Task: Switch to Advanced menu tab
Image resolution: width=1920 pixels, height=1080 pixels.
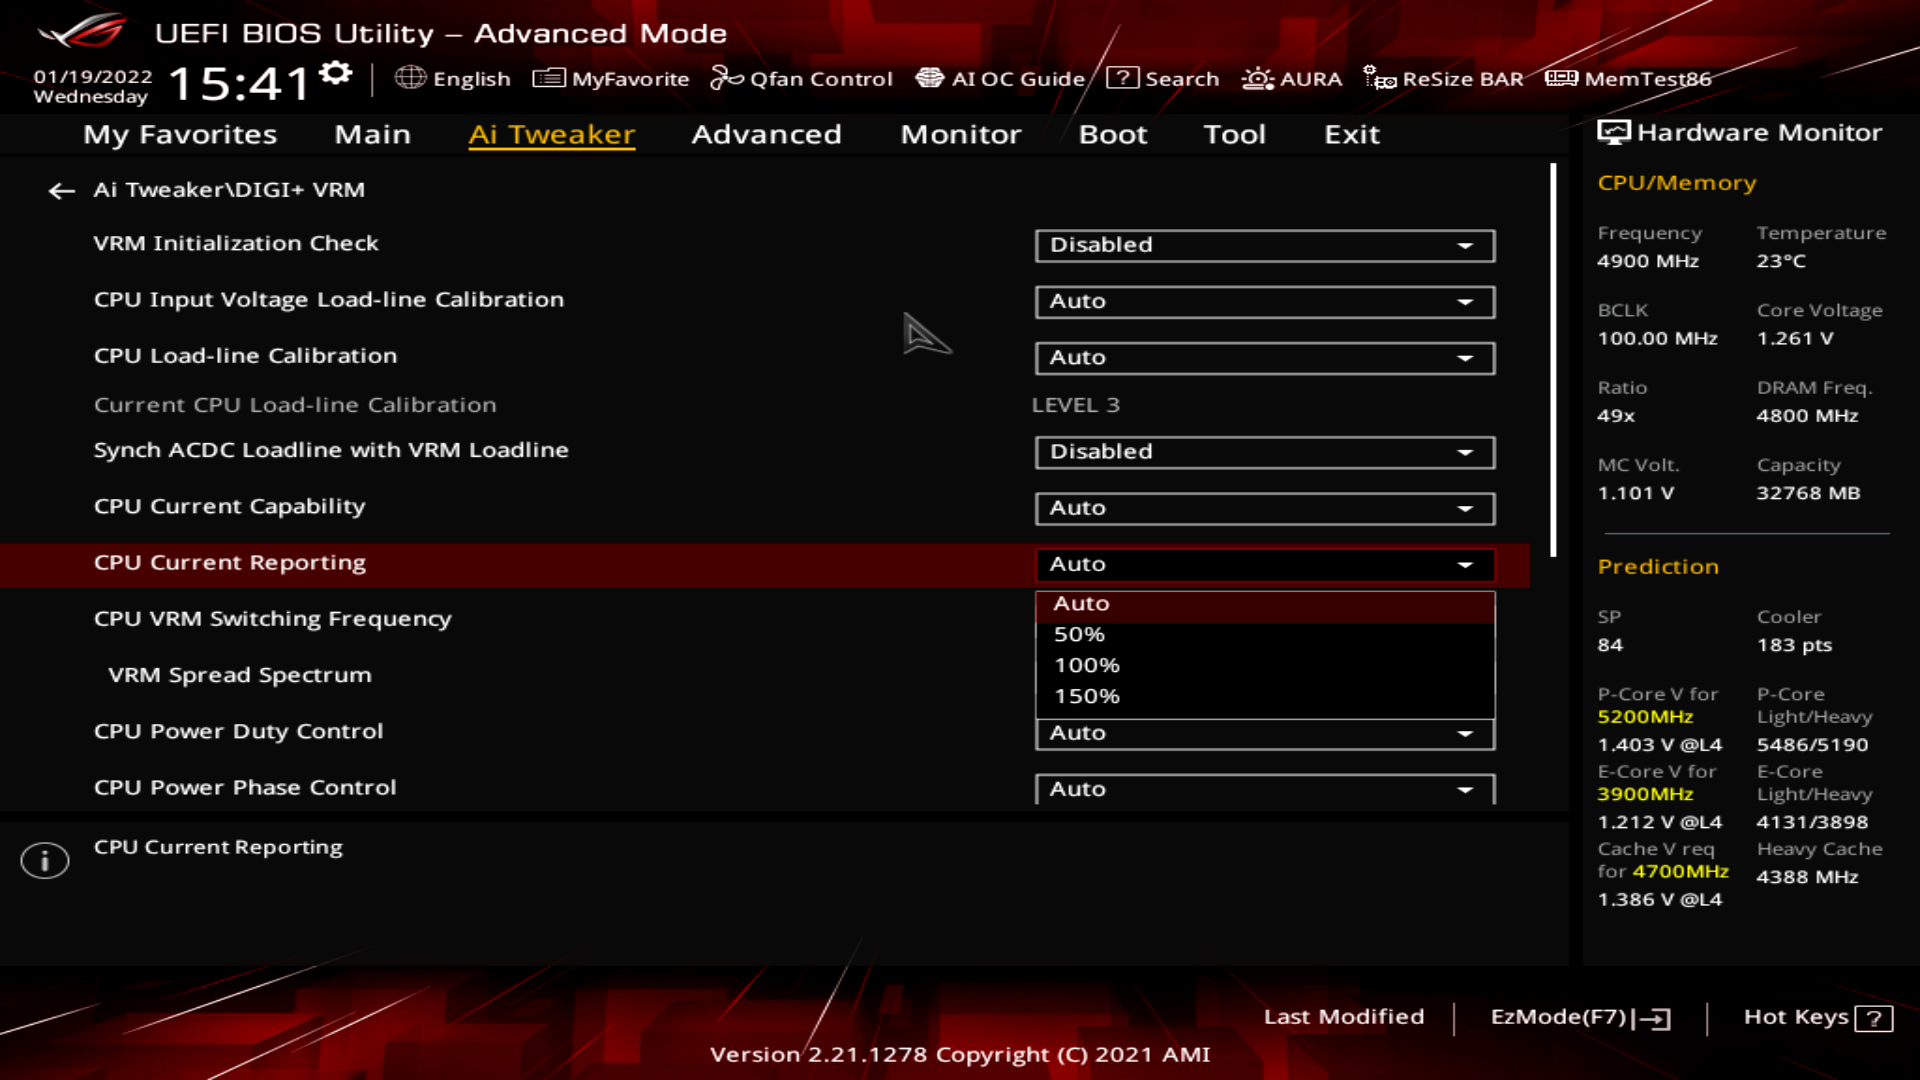Action: (766, 133)
